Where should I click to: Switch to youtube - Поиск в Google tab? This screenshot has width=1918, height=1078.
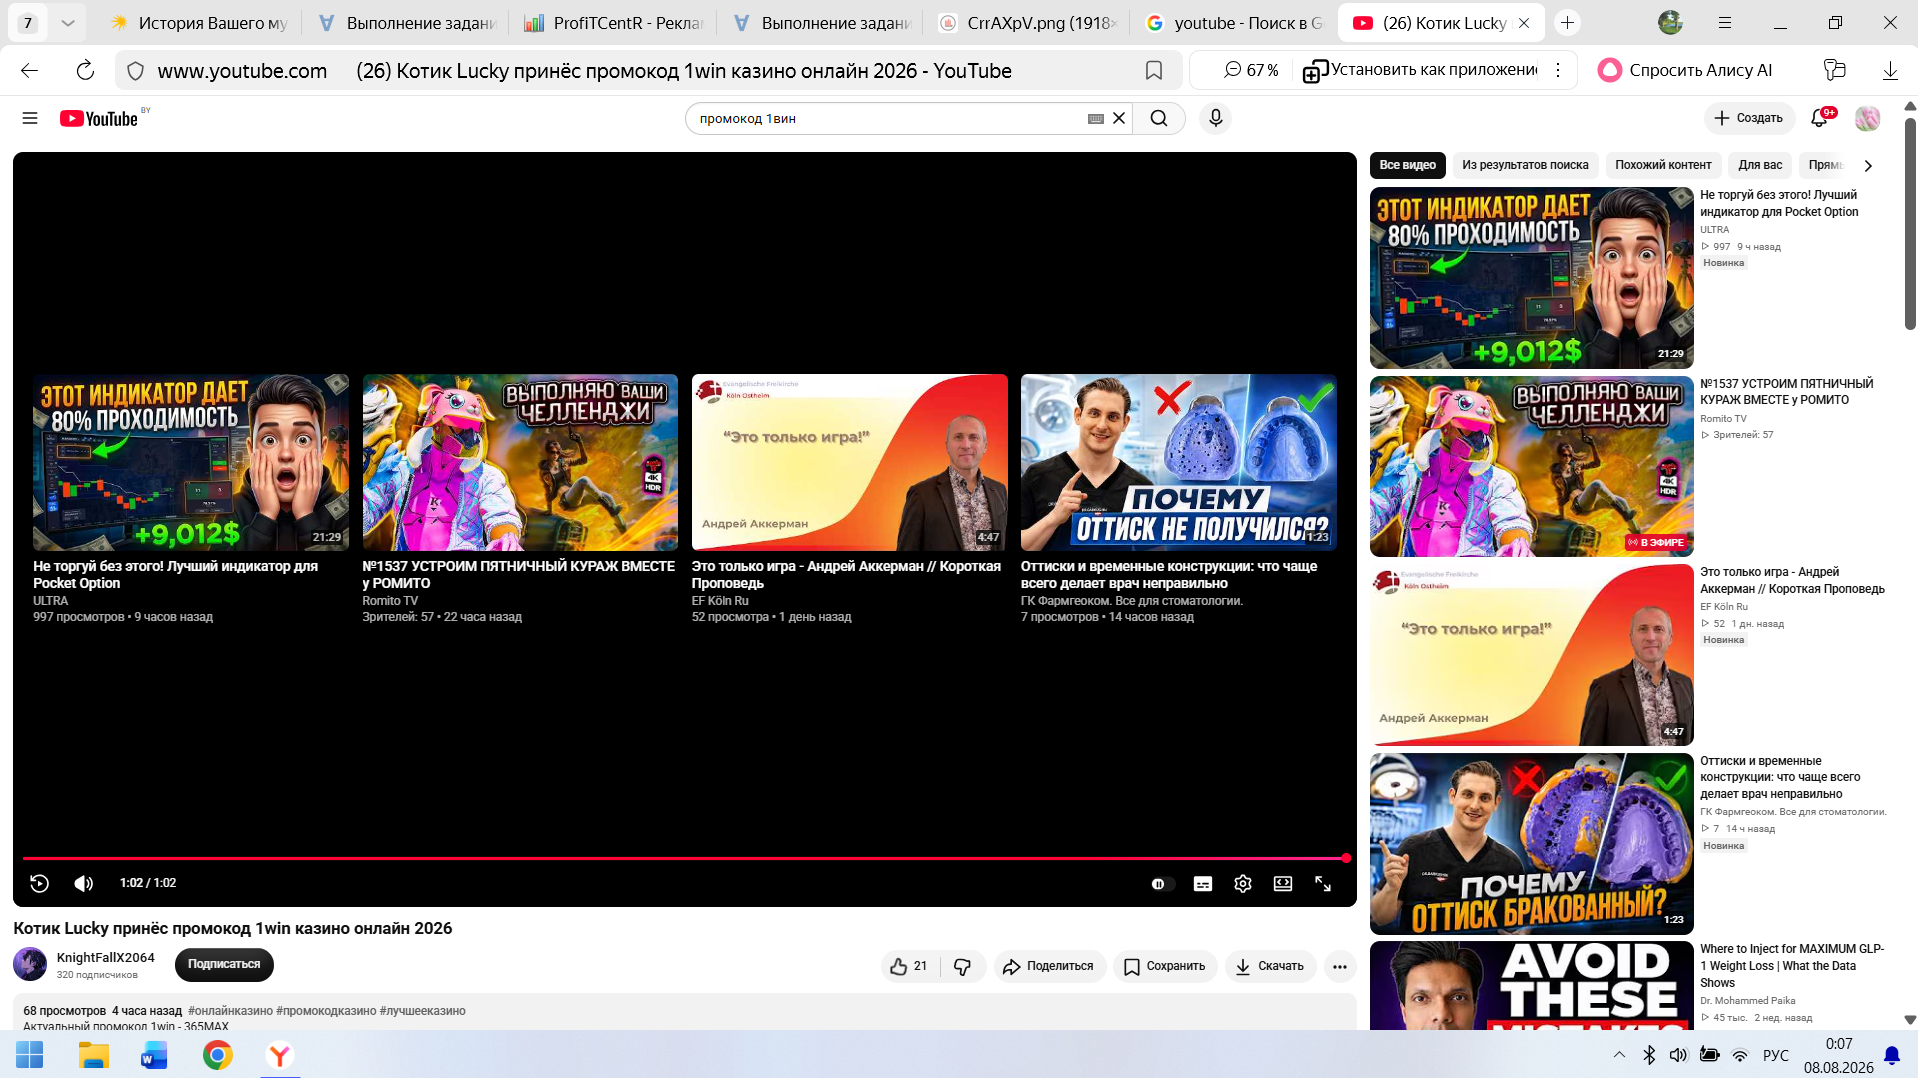1235,23
